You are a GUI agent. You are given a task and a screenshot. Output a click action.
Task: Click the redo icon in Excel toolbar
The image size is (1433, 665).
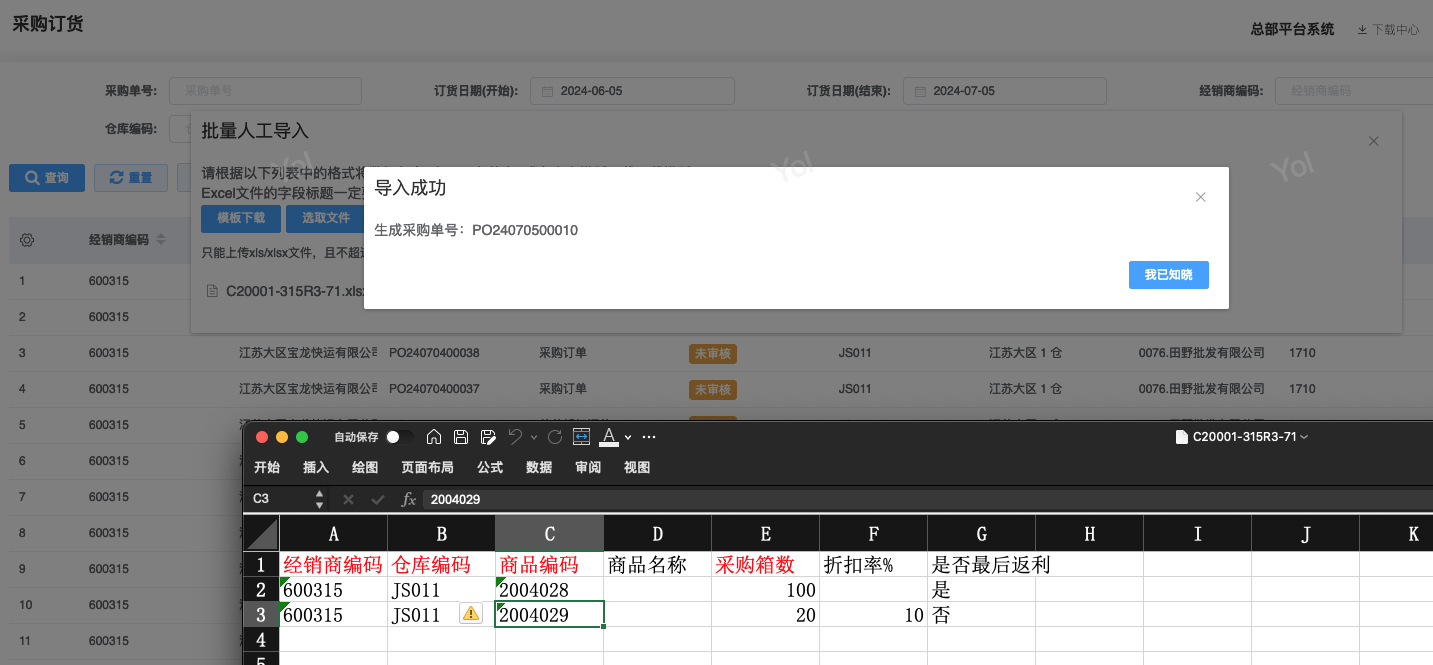555,437
